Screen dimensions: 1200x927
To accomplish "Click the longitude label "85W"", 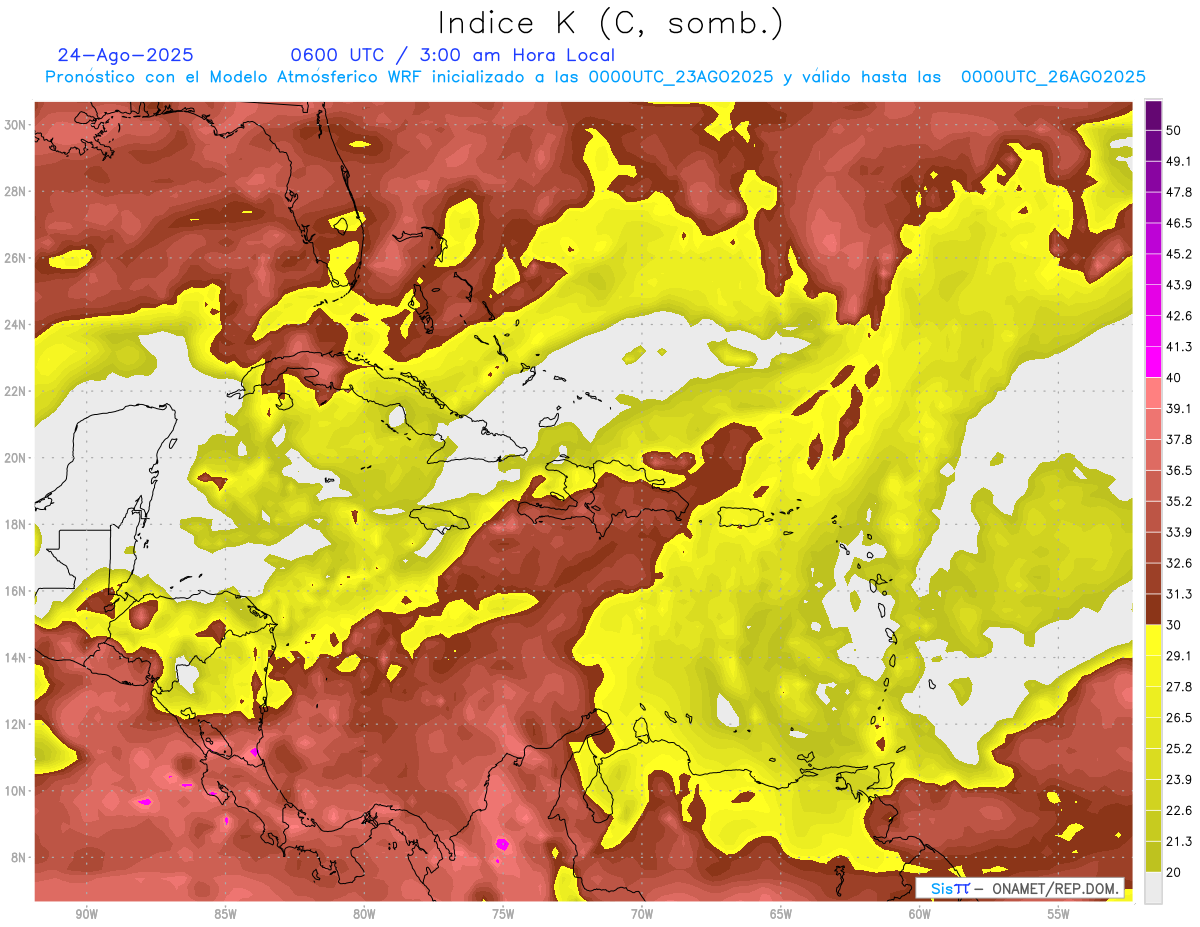I will [x=225, y=915].
